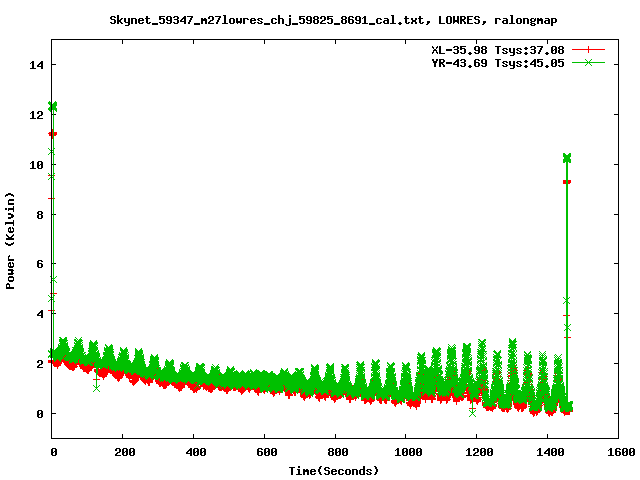The image size is (640, 480).
Task: Click the red marker near 11.2 Kelvin
Action: (53, 134)
